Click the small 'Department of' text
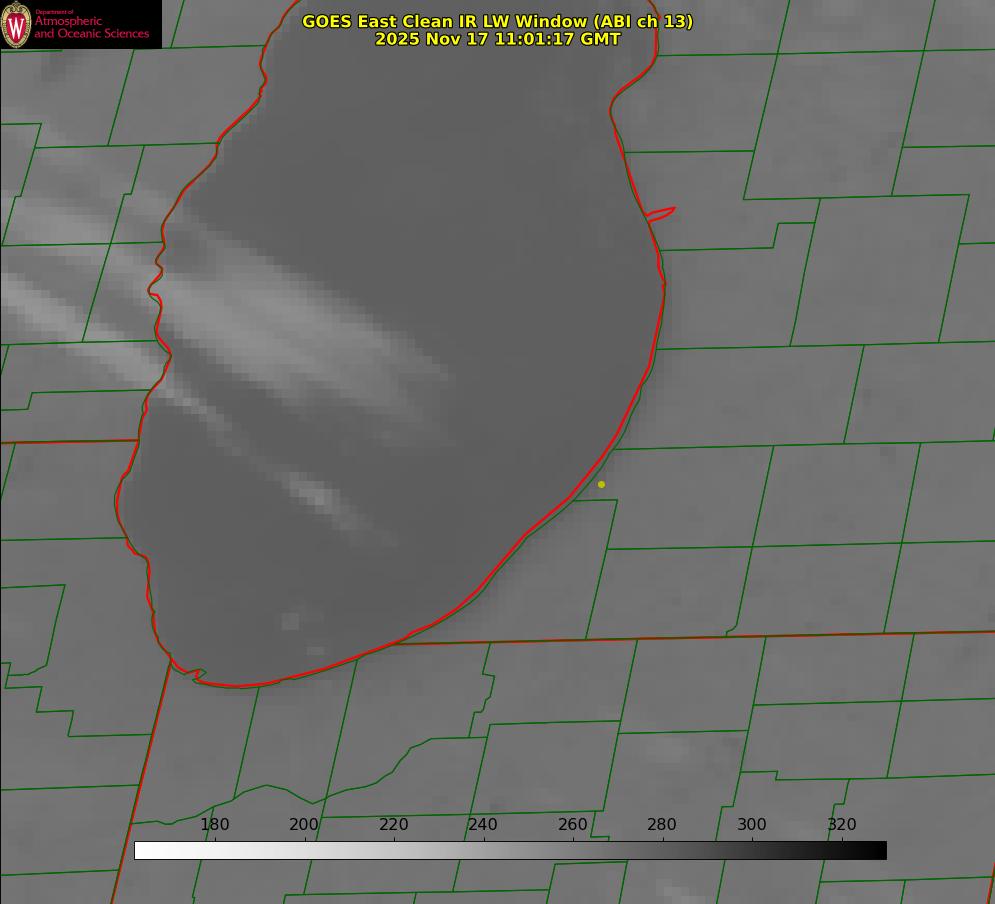The image size is (995, 904). [54, 11]
